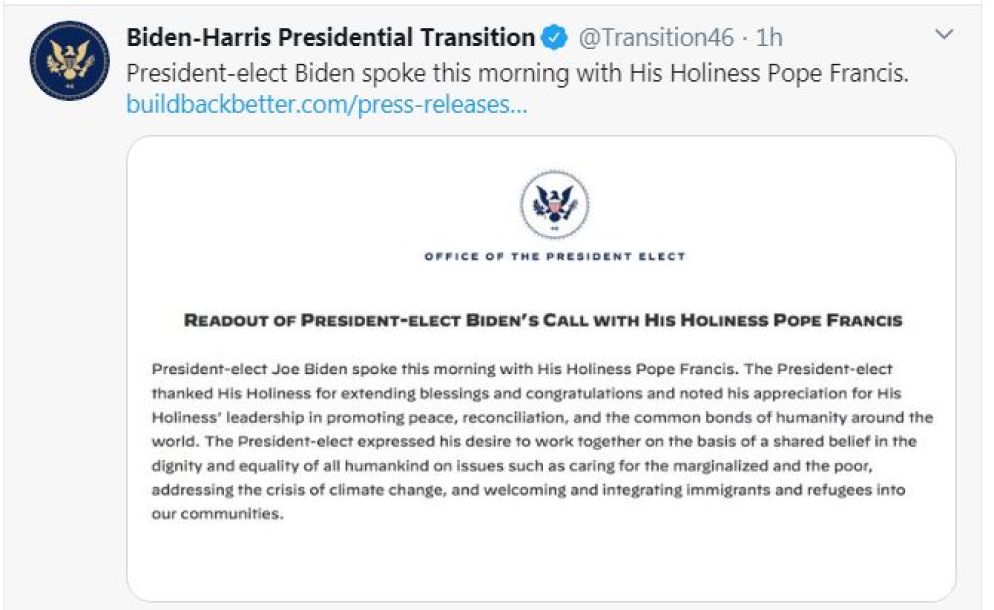Screen dimensions: 994x610
Task: Open the tweet options chevron menu
Action: pyautogui.click(x=943, y=36)
